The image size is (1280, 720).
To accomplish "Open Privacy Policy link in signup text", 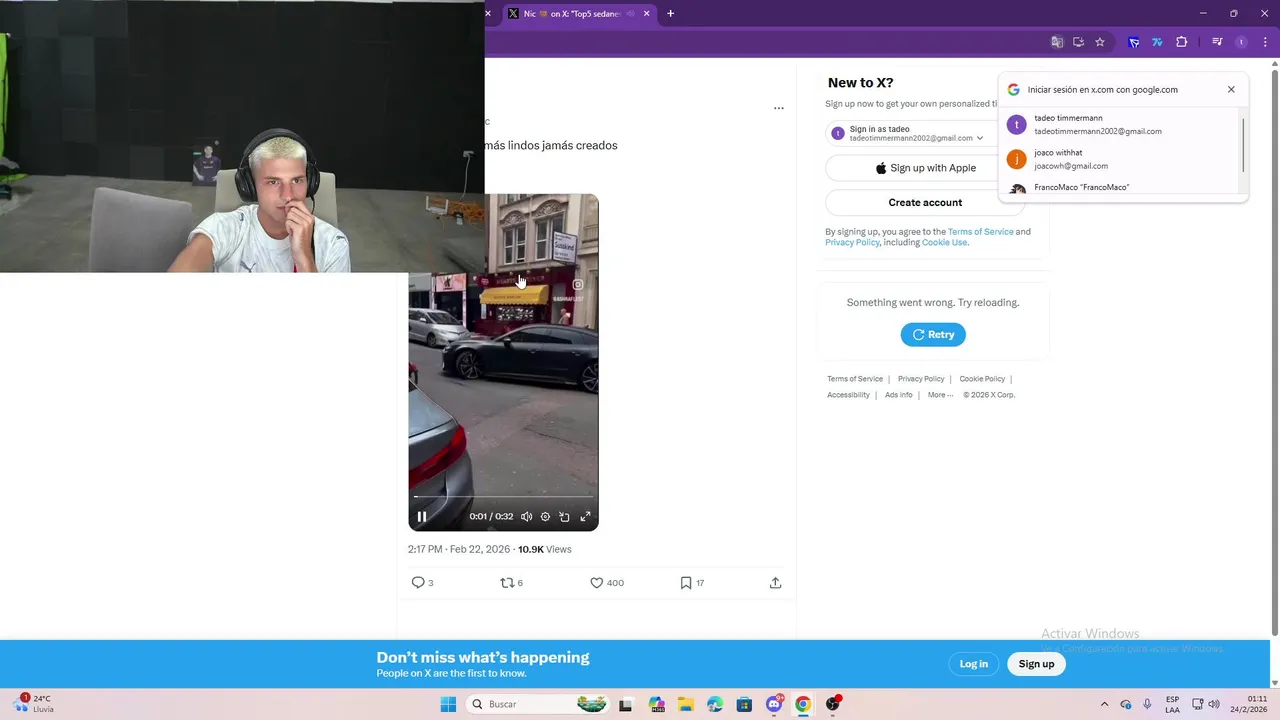I will pyautogui.click(x=852, y=243).
